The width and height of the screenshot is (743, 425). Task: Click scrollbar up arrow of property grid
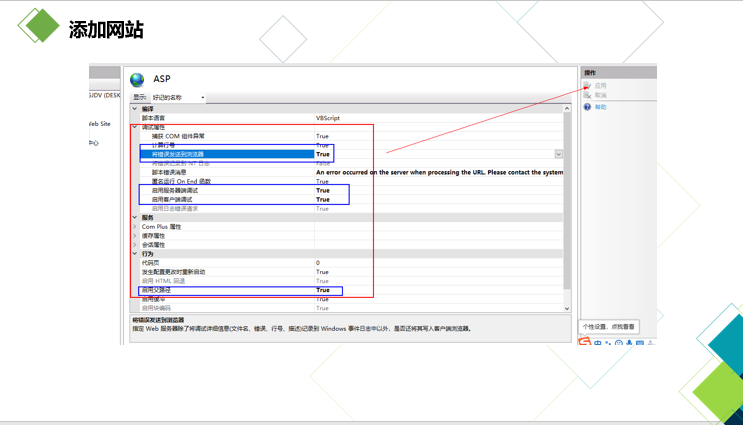[567, 109]
